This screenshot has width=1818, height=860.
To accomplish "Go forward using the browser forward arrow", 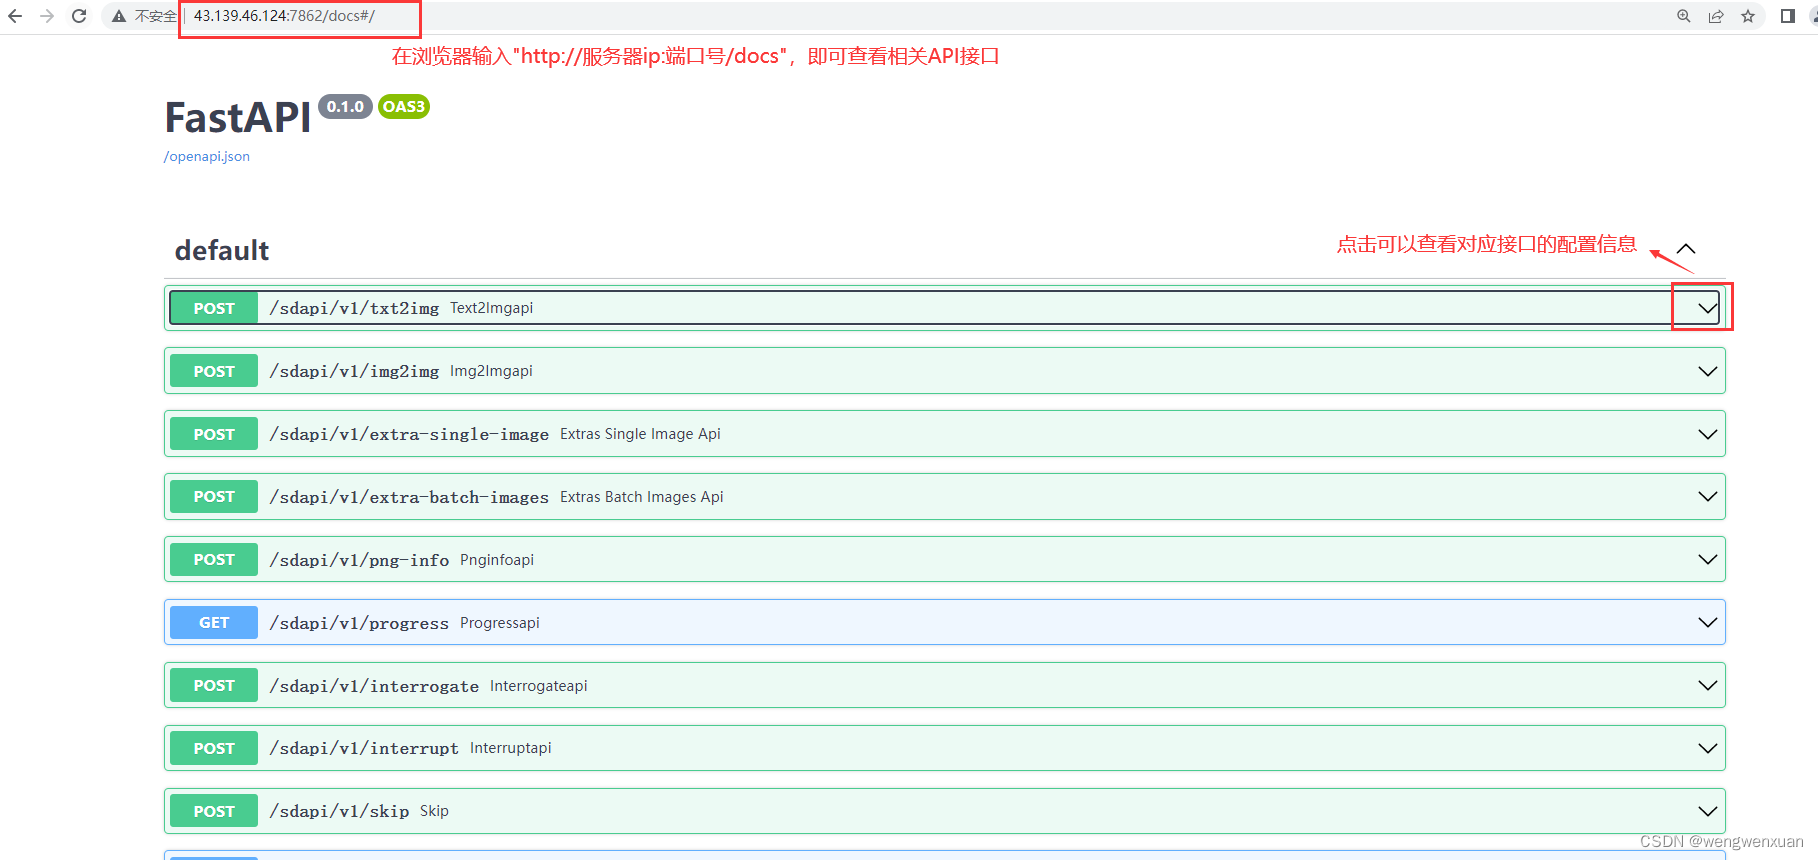I will pos(47,16).
